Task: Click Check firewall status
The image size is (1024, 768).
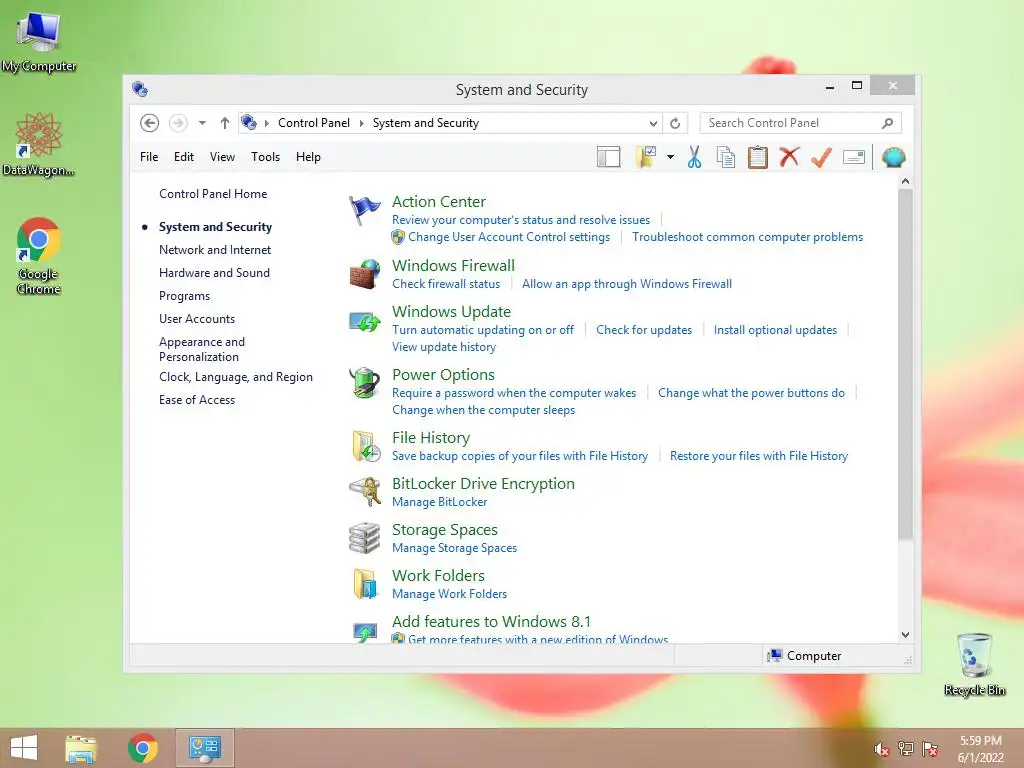Action: pyautogui.click(x=446, y=284)
